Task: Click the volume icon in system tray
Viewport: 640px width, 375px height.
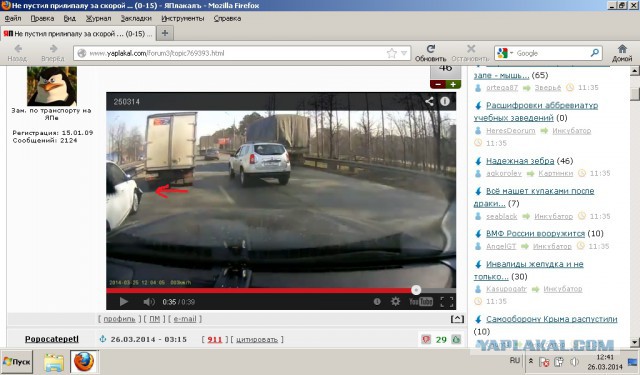Action: tap(574, 362)
